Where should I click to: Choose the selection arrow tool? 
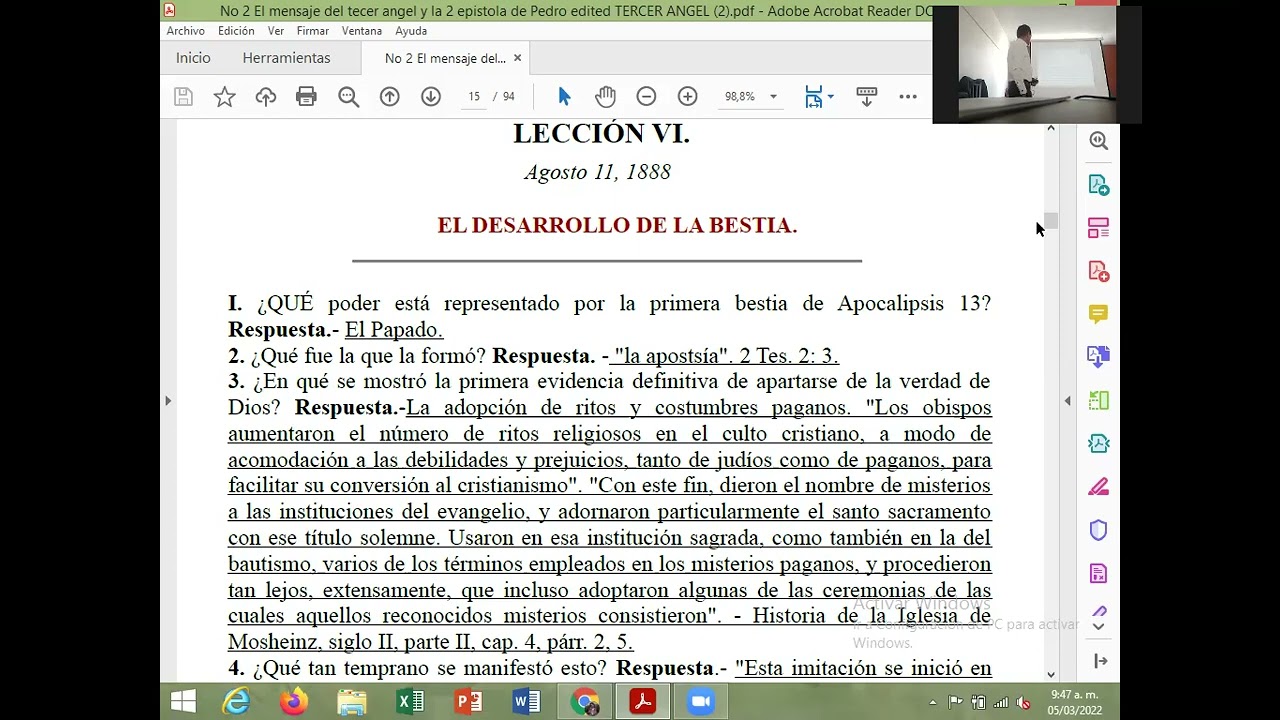click(564, 96)
